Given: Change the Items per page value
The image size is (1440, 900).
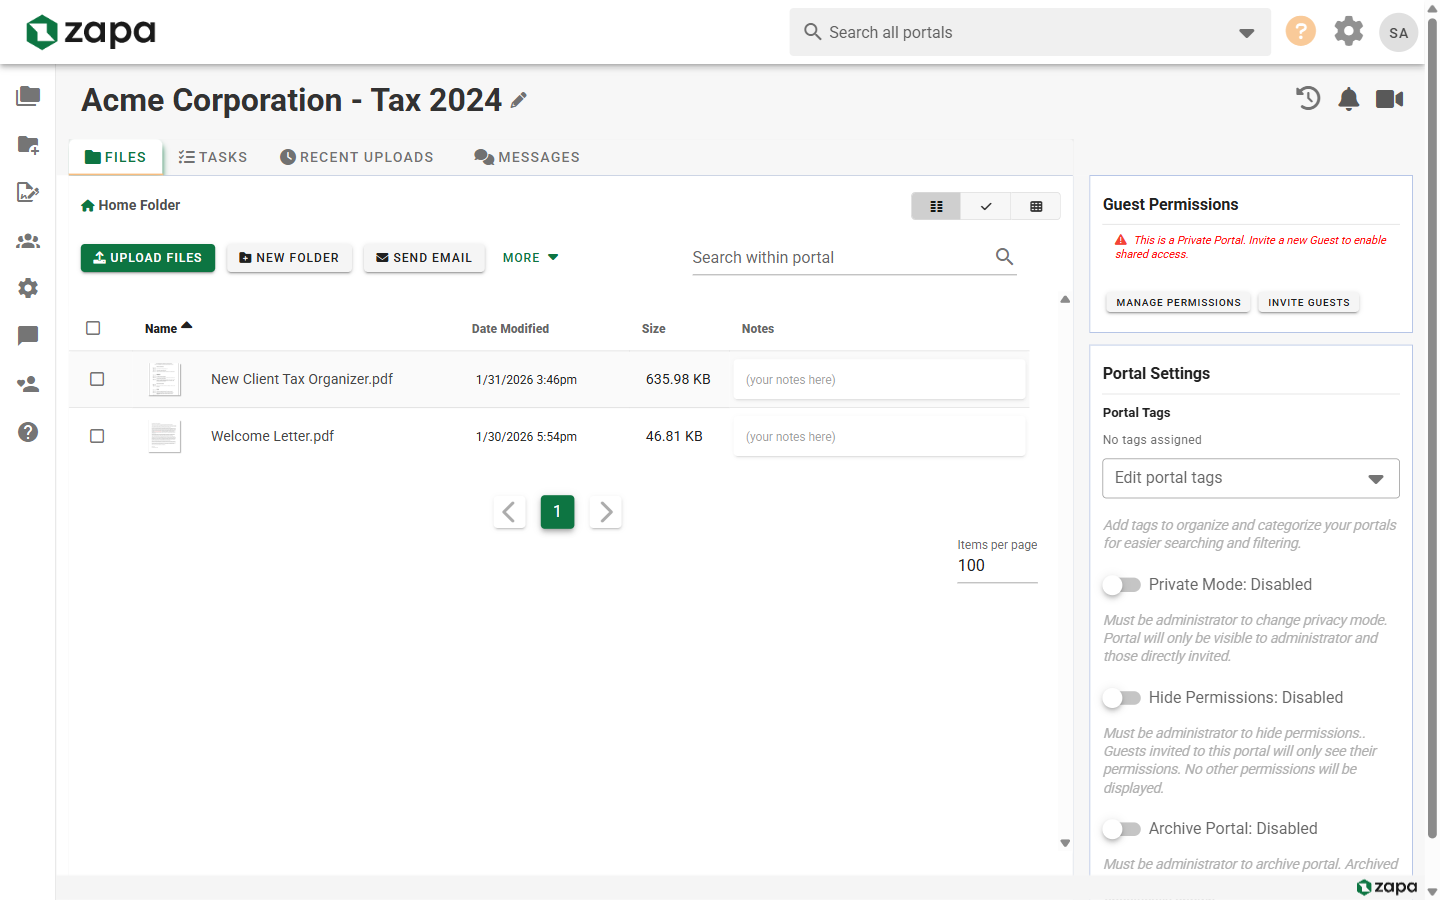Looking at the screenshot, I should click(x=997, y=566).
